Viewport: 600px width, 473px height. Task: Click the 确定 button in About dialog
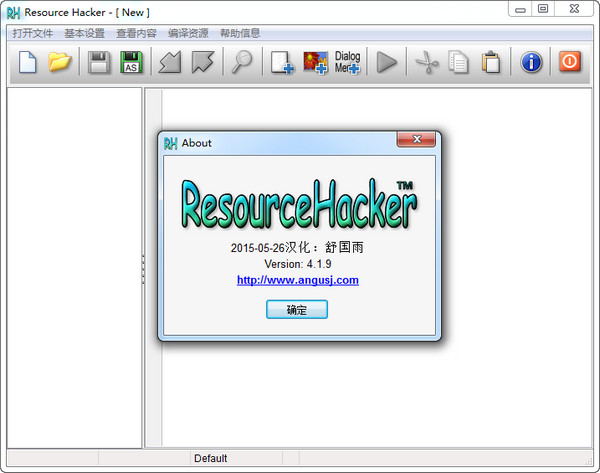coord(297,309)
